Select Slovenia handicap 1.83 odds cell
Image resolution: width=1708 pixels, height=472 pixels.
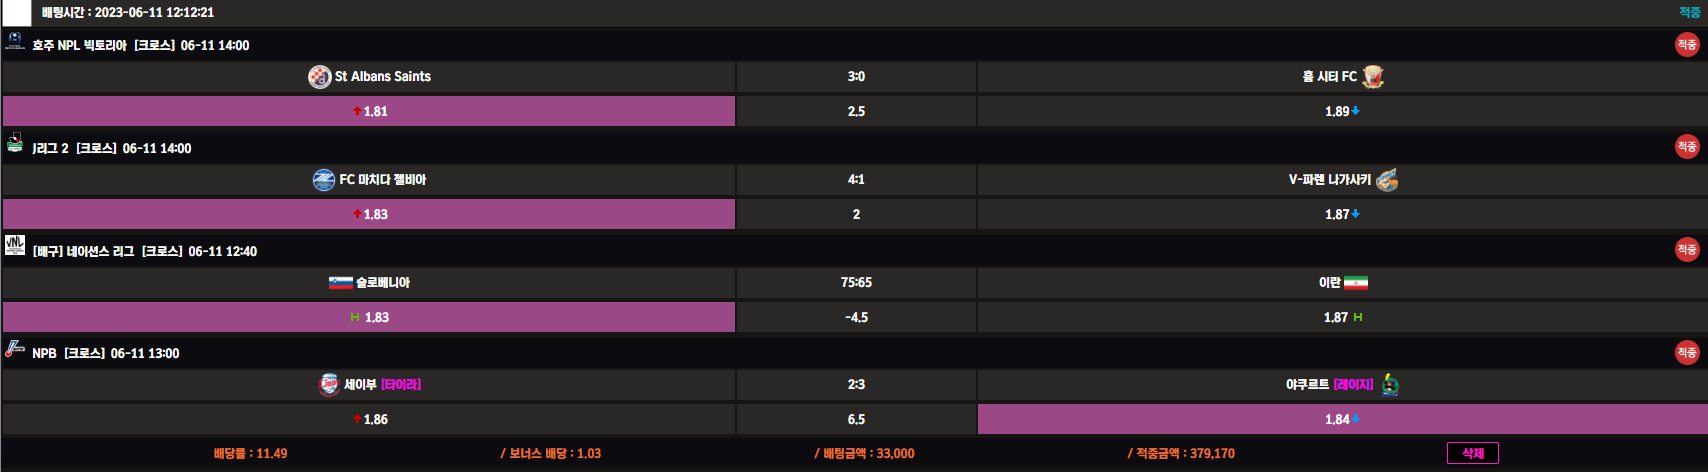click(369, 317)
